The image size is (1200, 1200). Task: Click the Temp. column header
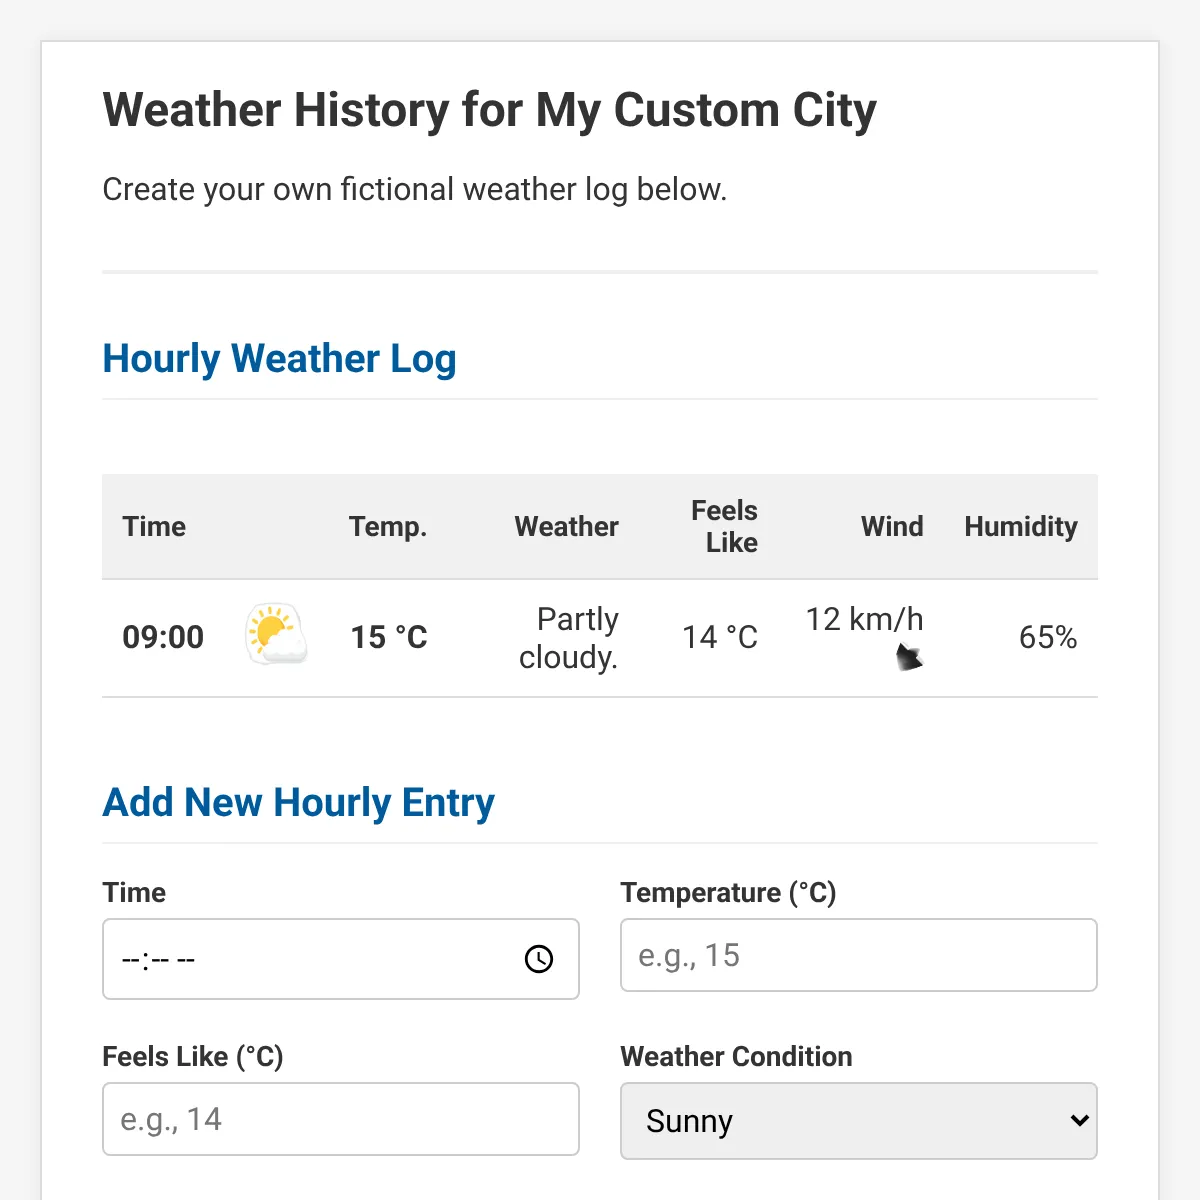pos(388,527)
